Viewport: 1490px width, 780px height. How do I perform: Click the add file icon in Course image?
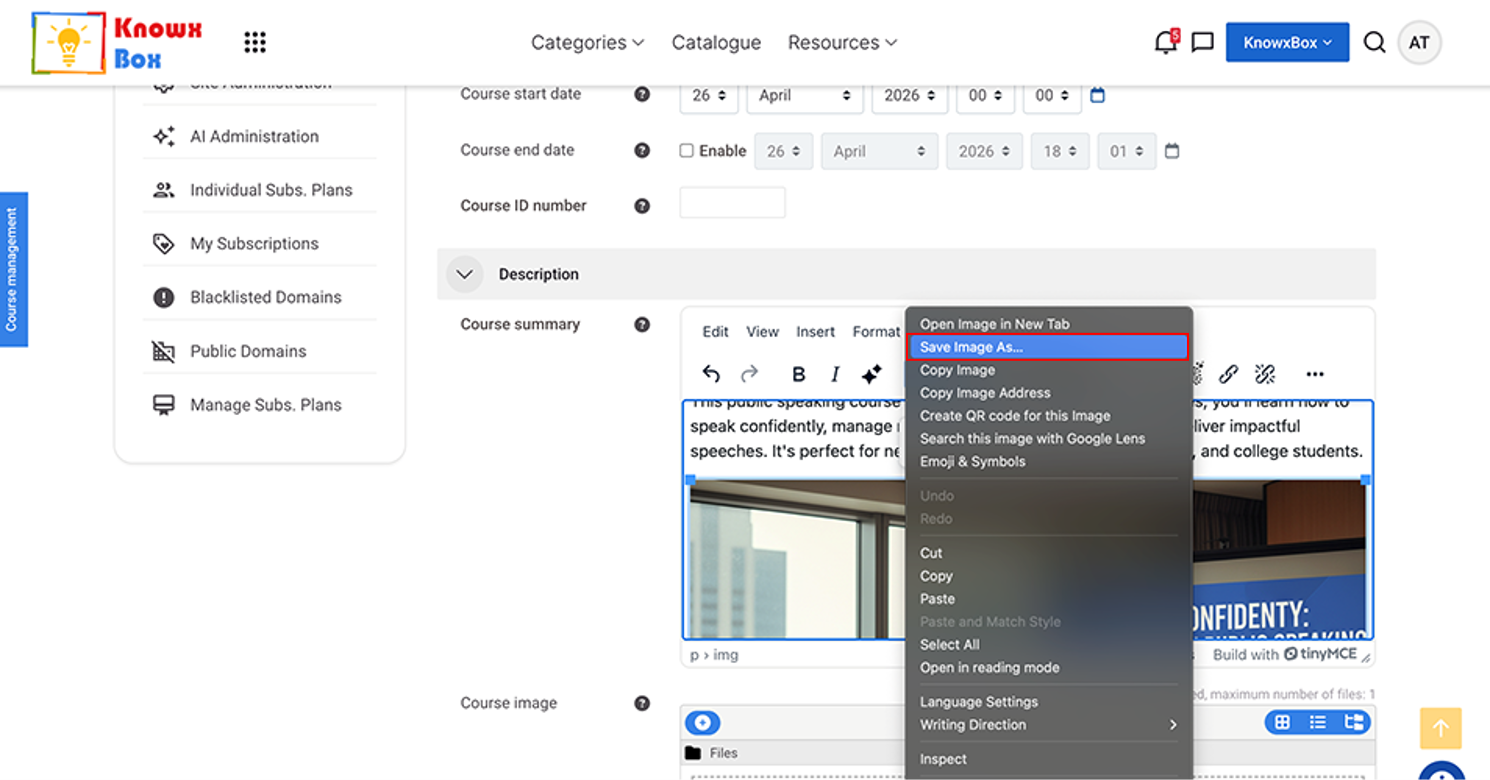702,723
